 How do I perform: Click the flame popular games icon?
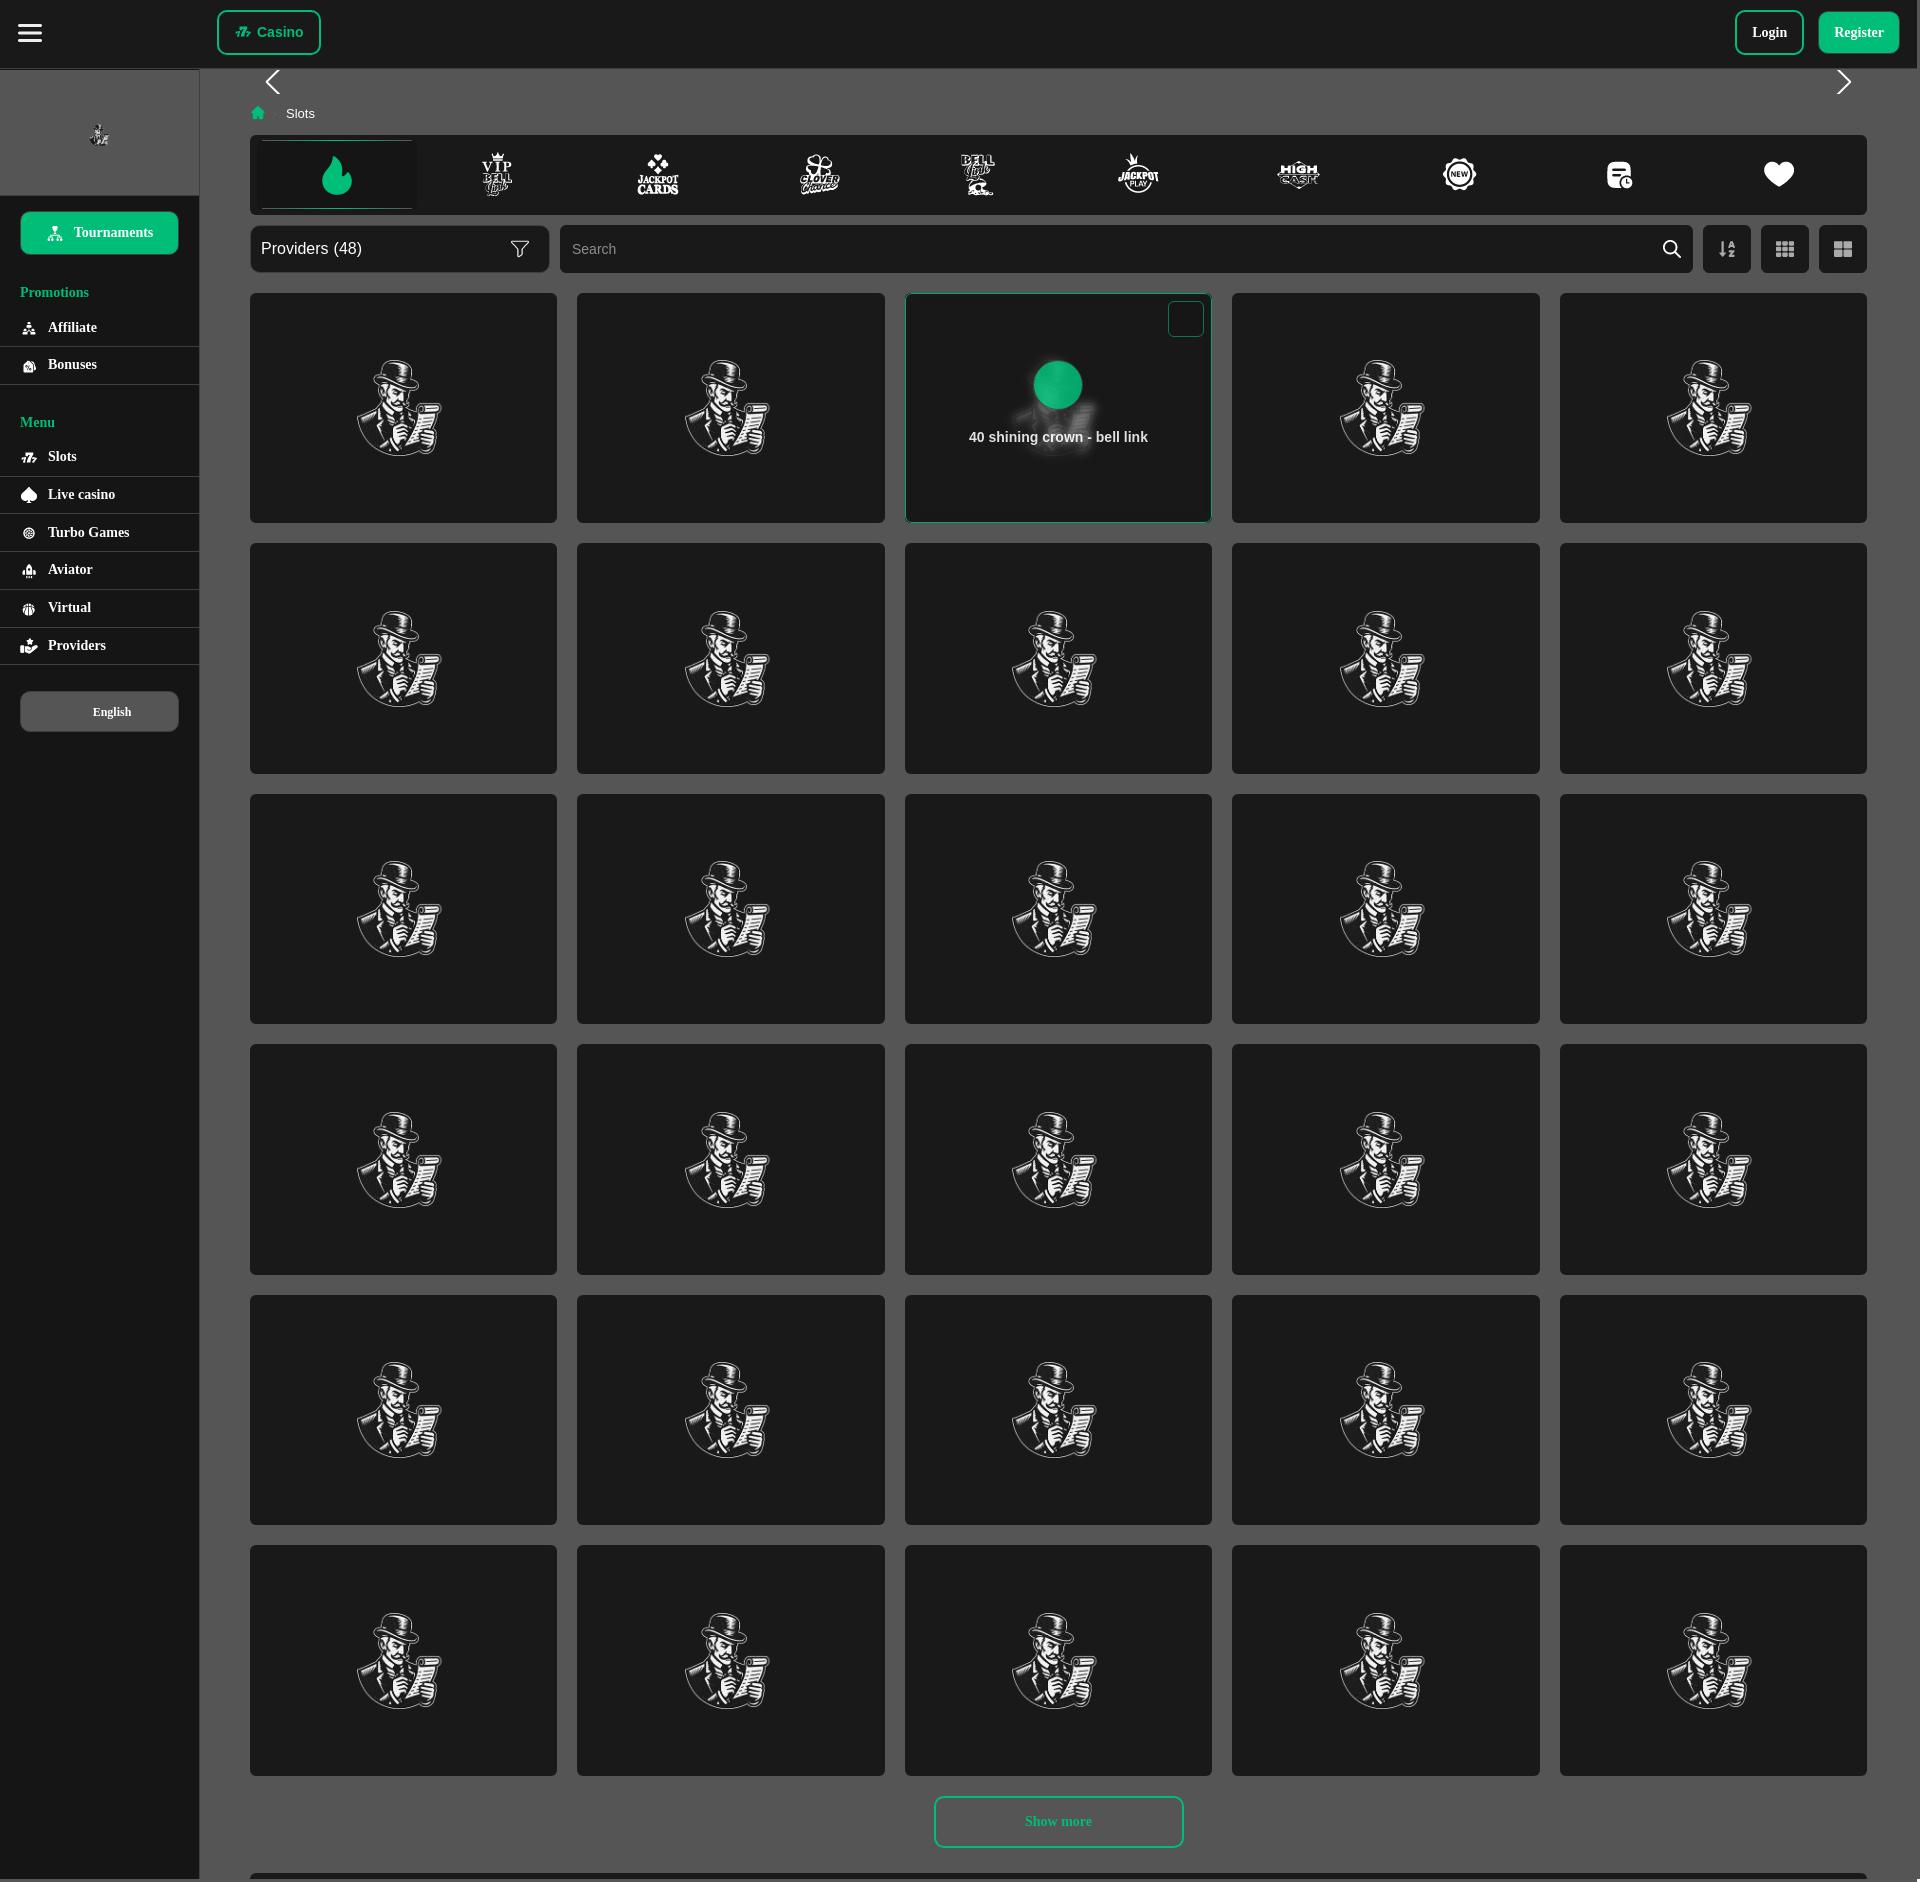tap(337, 175)
